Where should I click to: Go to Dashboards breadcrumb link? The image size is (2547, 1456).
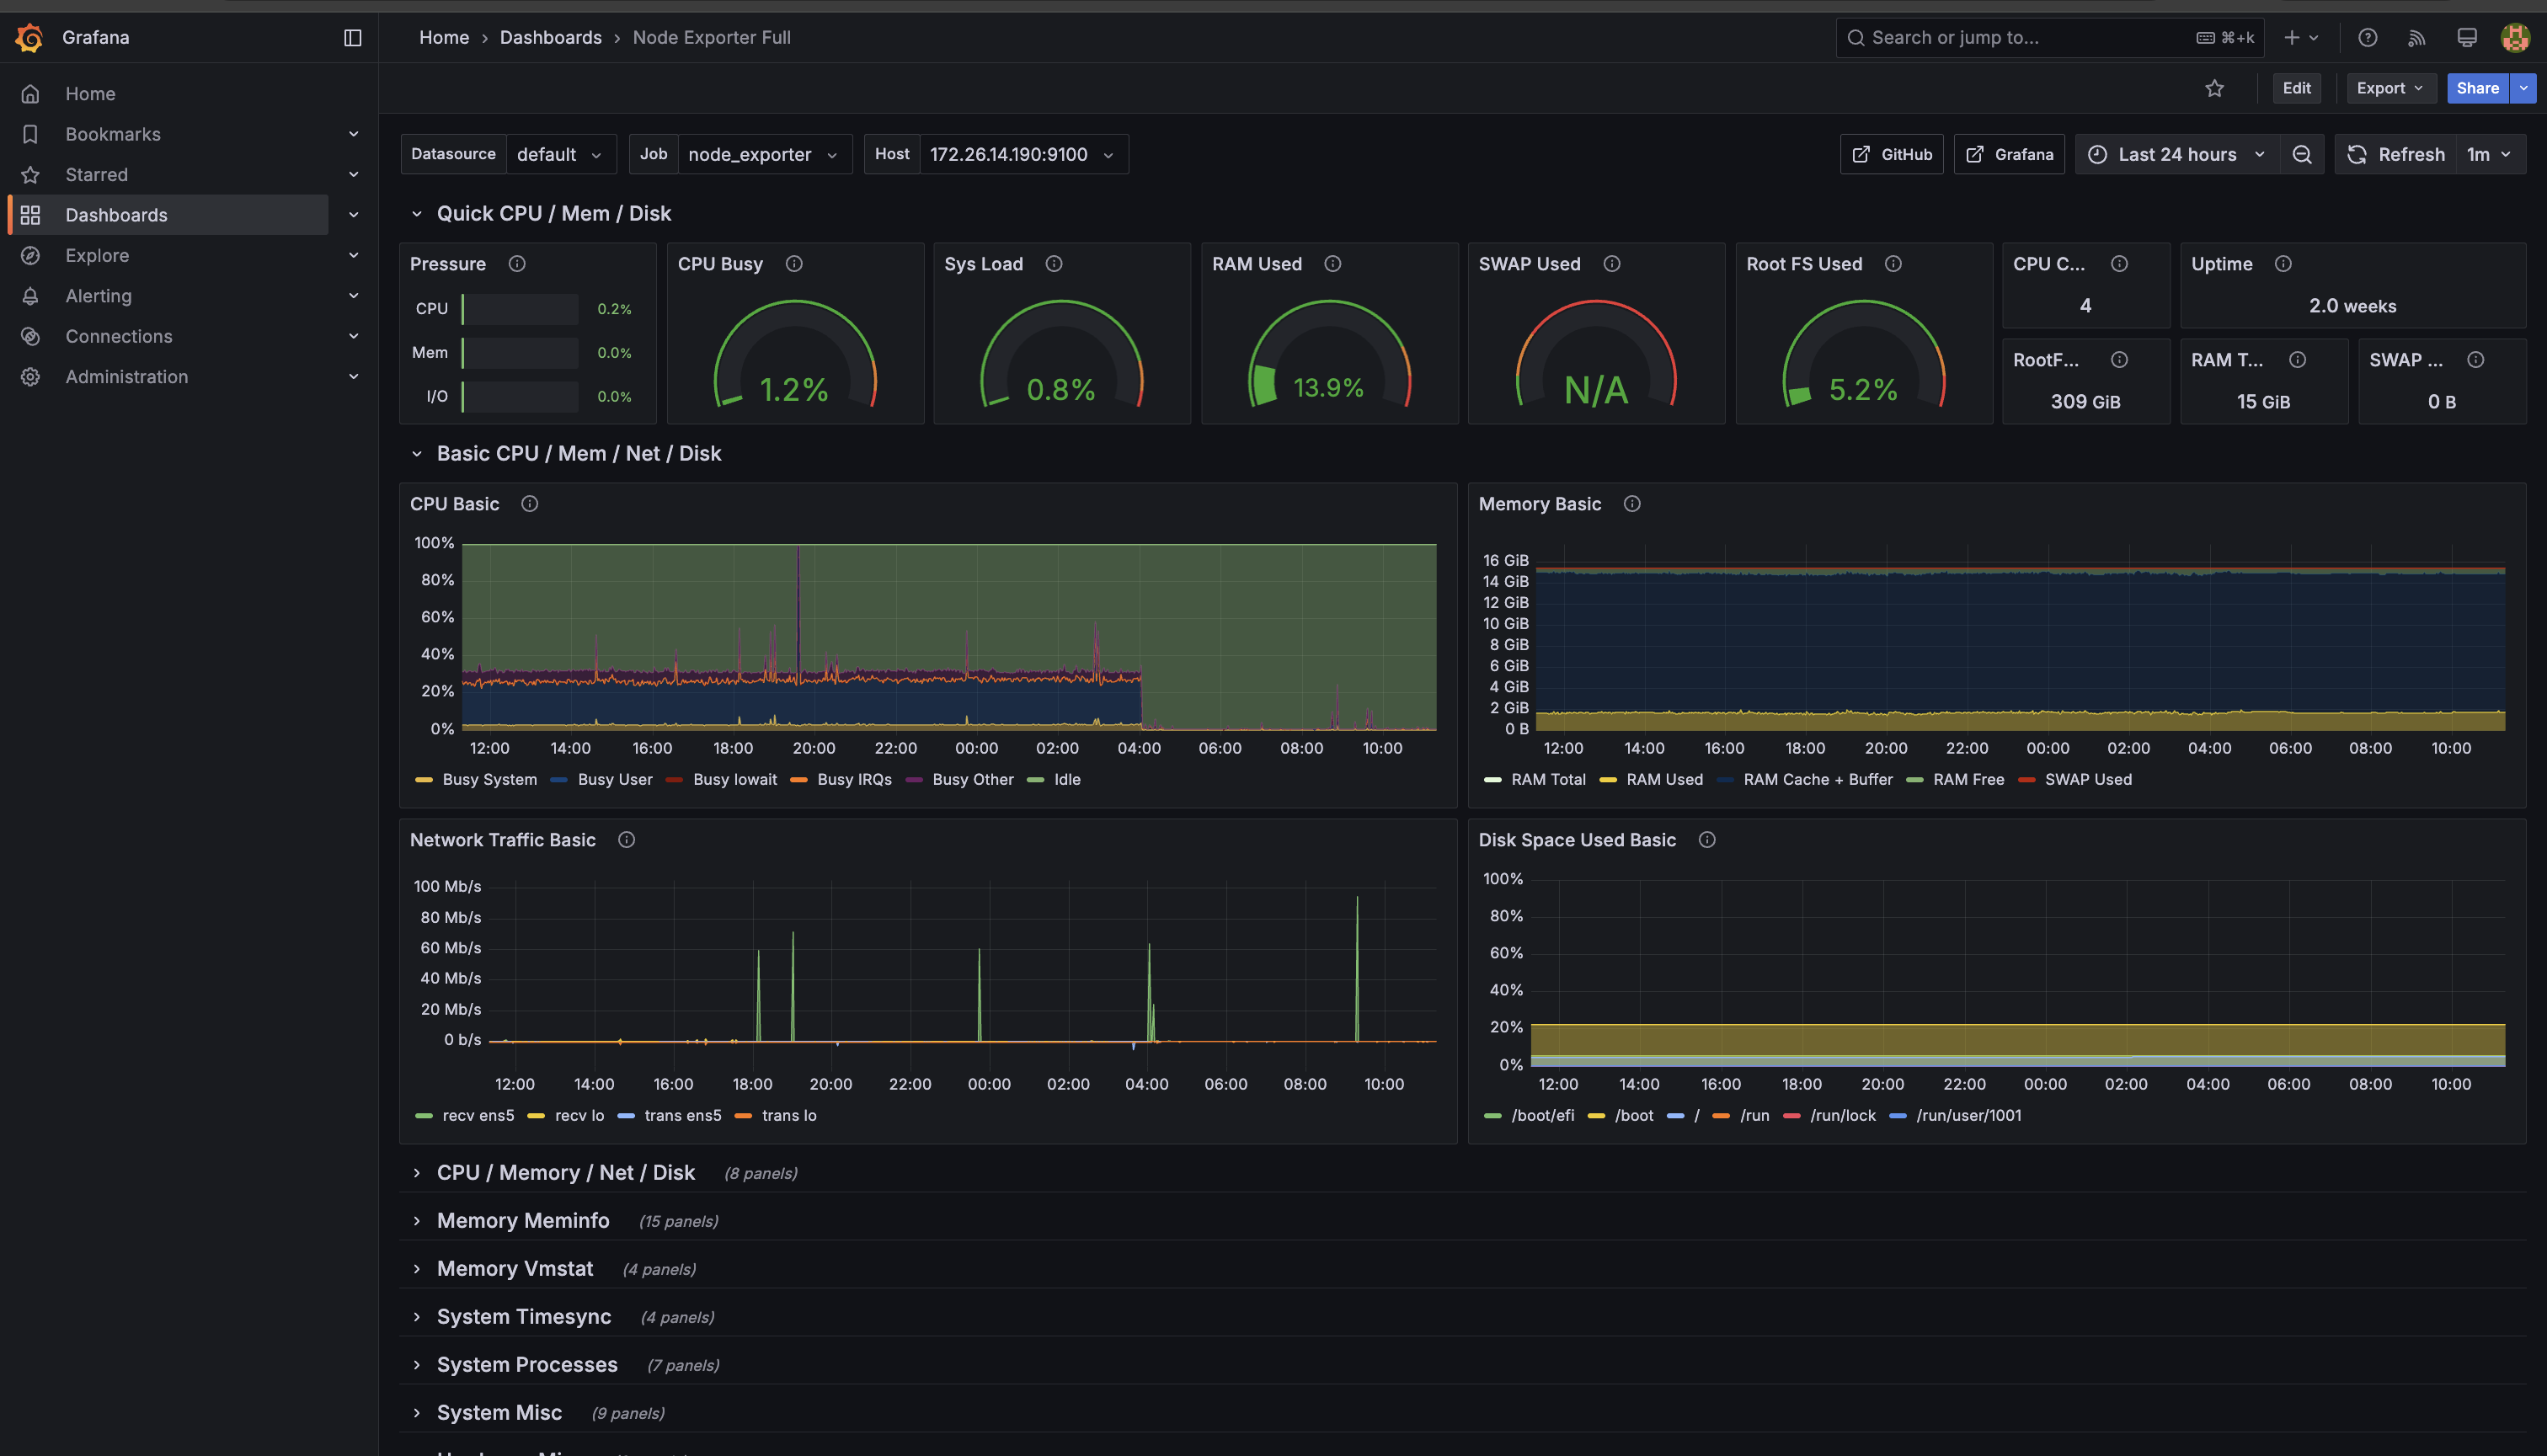tap(551, 37)
